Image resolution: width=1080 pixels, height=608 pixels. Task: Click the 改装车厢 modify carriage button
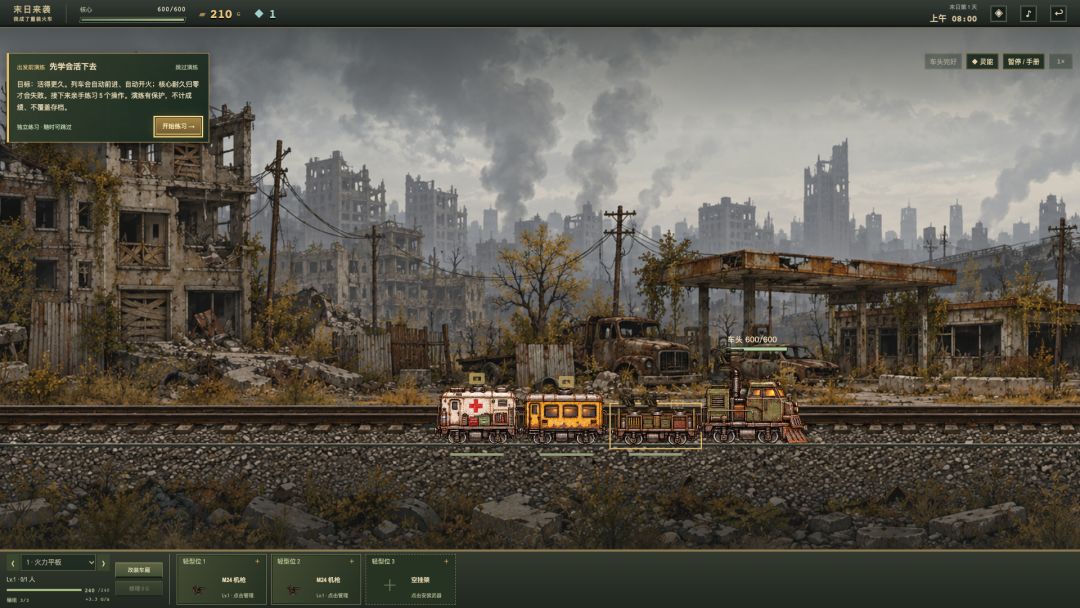pyautogui.click(x=139, y=570)
